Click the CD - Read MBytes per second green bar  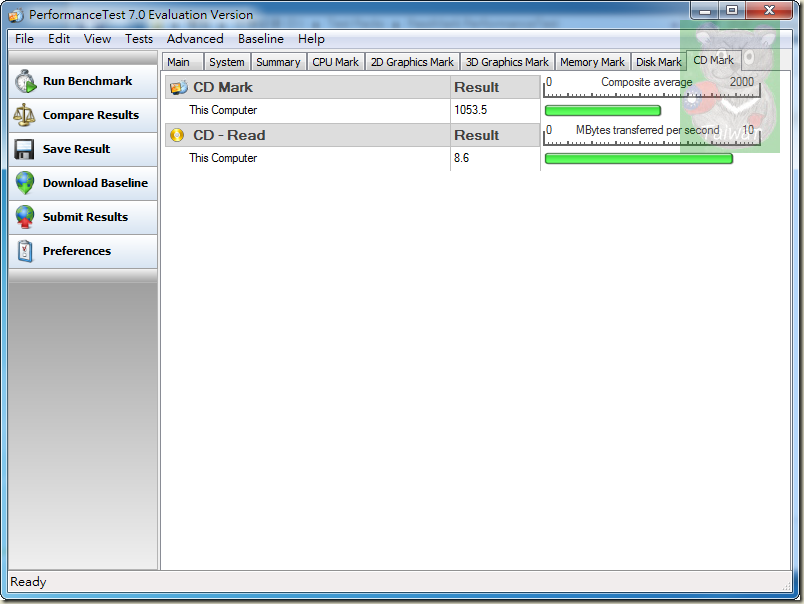coord(638,159)
